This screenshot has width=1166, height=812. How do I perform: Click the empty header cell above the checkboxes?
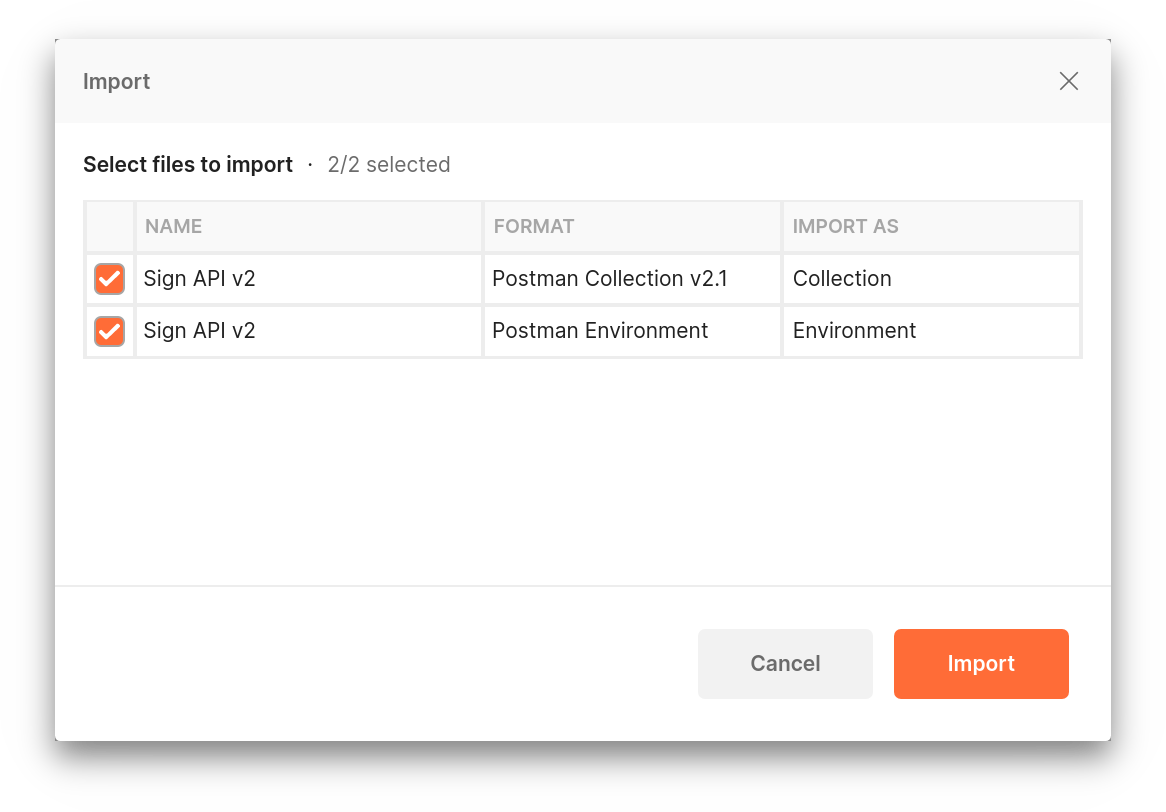pos(109,227)
